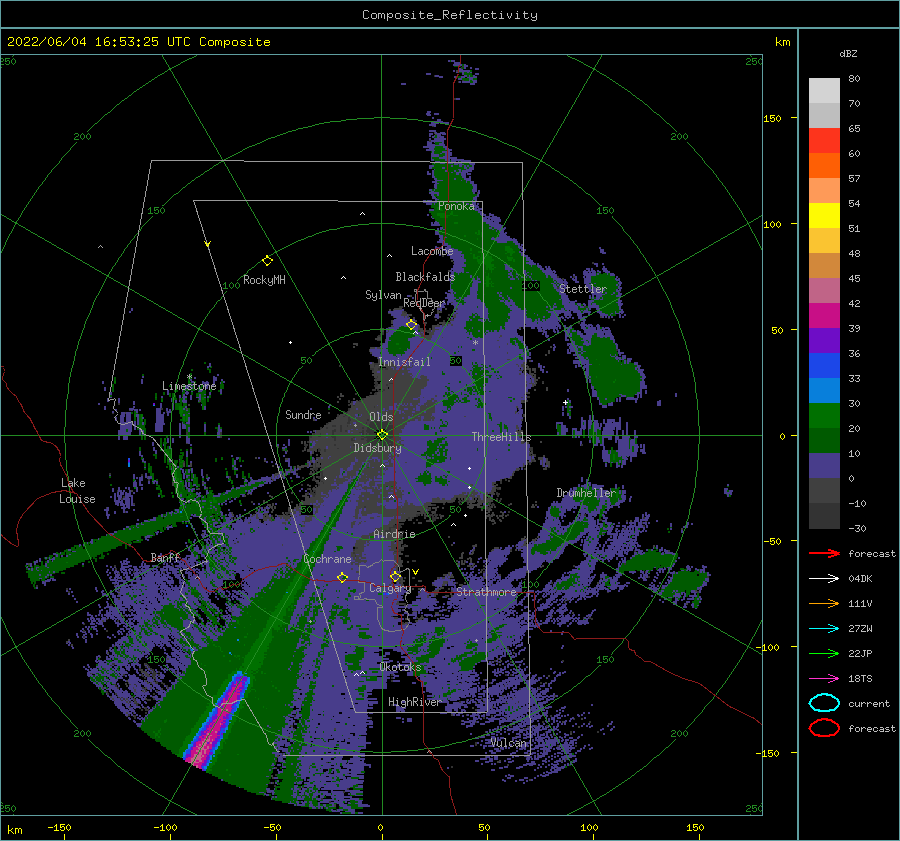Click the yellow diamond marker below RedDeer

click(x=412, y=325)
